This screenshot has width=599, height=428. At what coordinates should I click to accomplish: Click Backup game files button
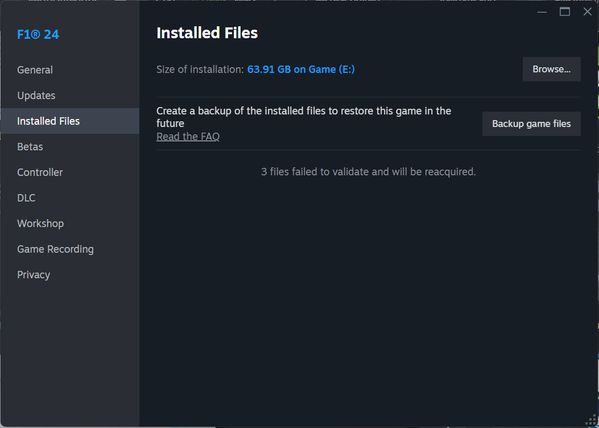(531, 124)
